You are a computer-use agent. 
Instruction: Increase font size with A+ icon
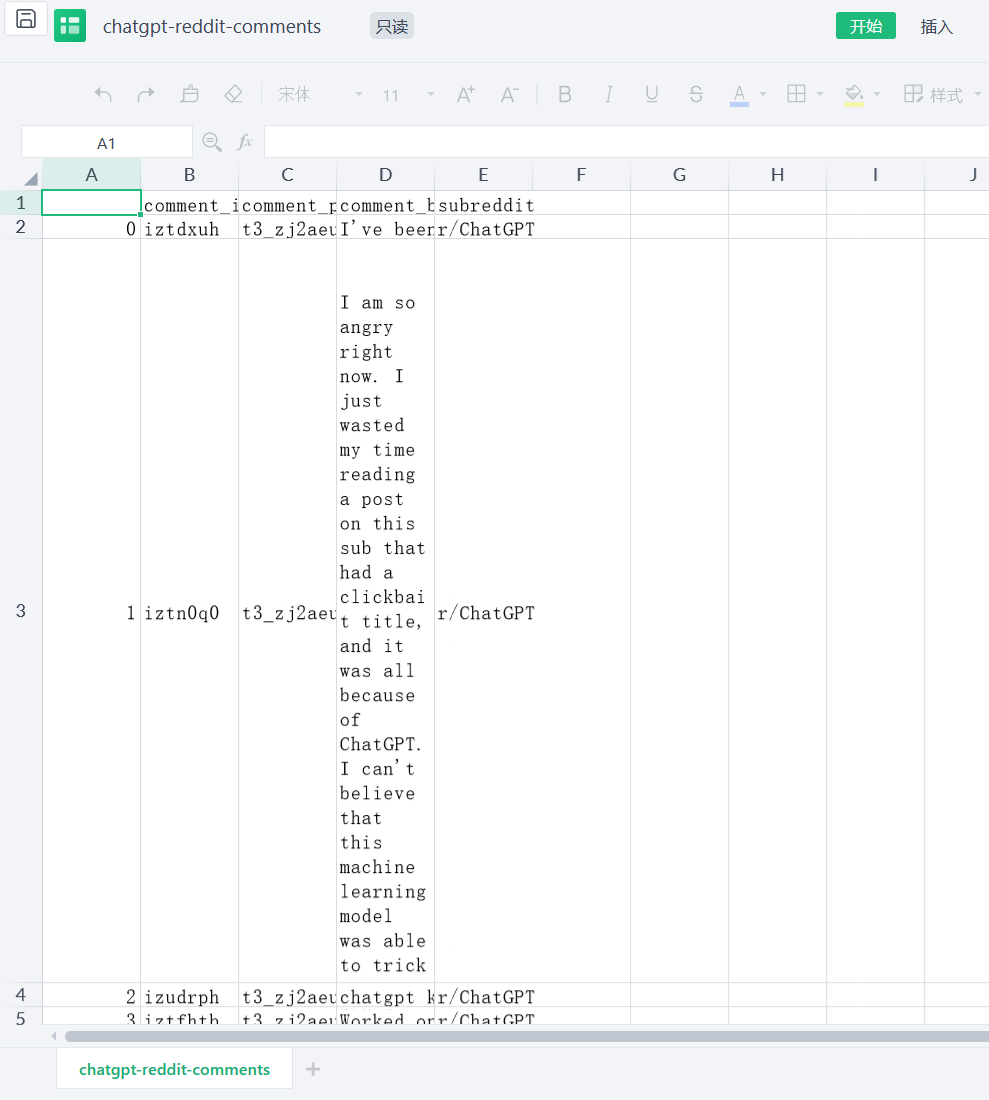pos(465,94)
